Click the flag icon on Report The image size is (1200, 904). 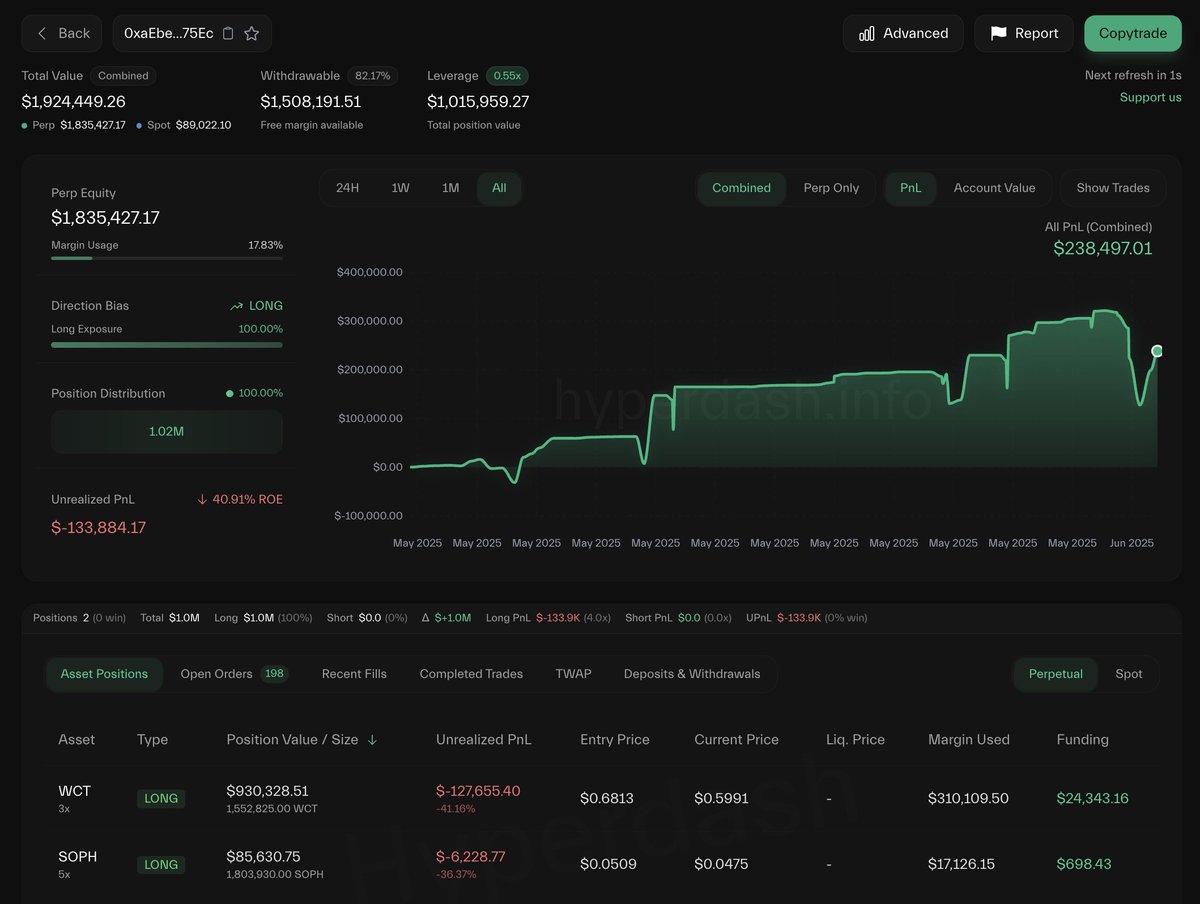click(x=998, y=33)
